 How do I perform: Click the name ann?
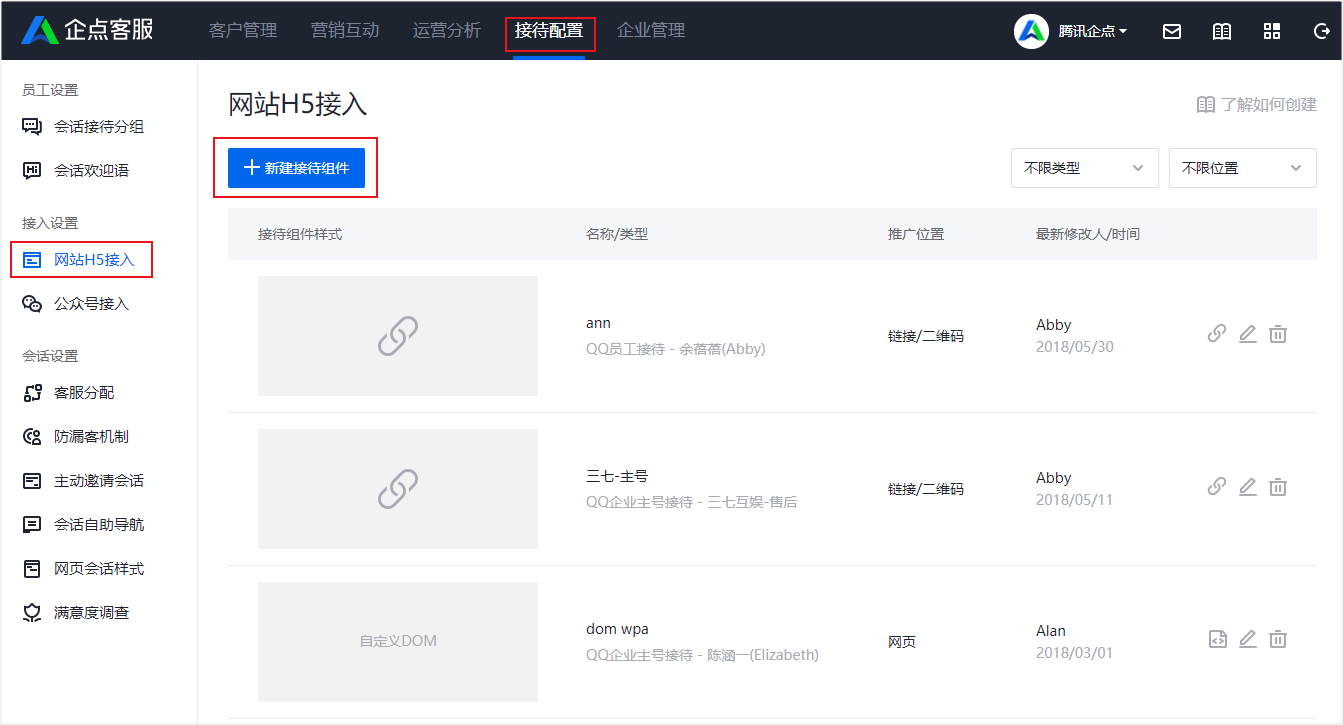[x=598, y=324]
